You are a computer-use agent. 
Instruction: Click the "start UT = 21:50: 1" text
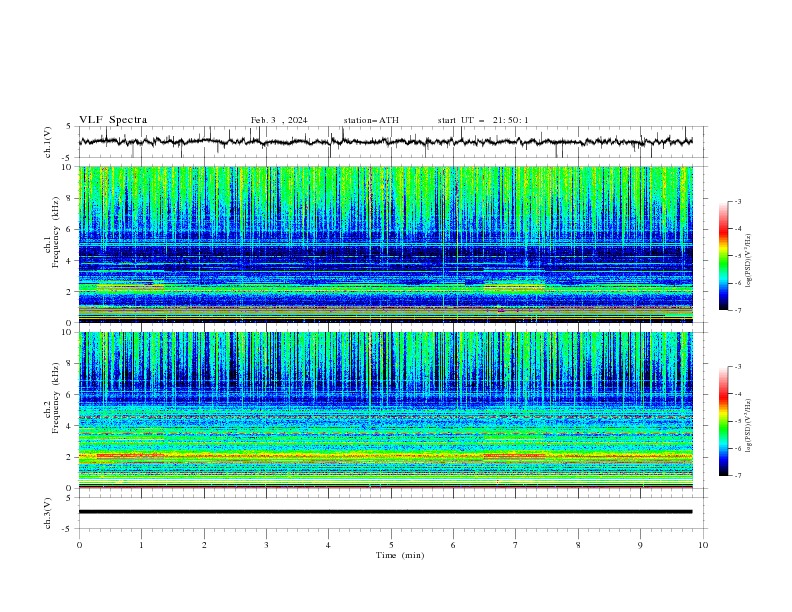[483, 120]
